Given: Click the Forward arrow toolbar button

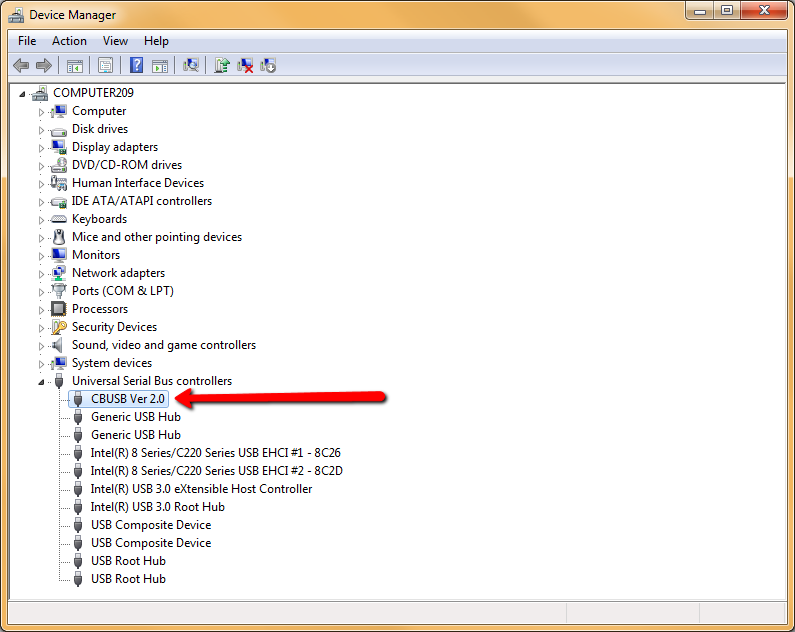Looking at the screenshot, I should click(x=44, y=65).
